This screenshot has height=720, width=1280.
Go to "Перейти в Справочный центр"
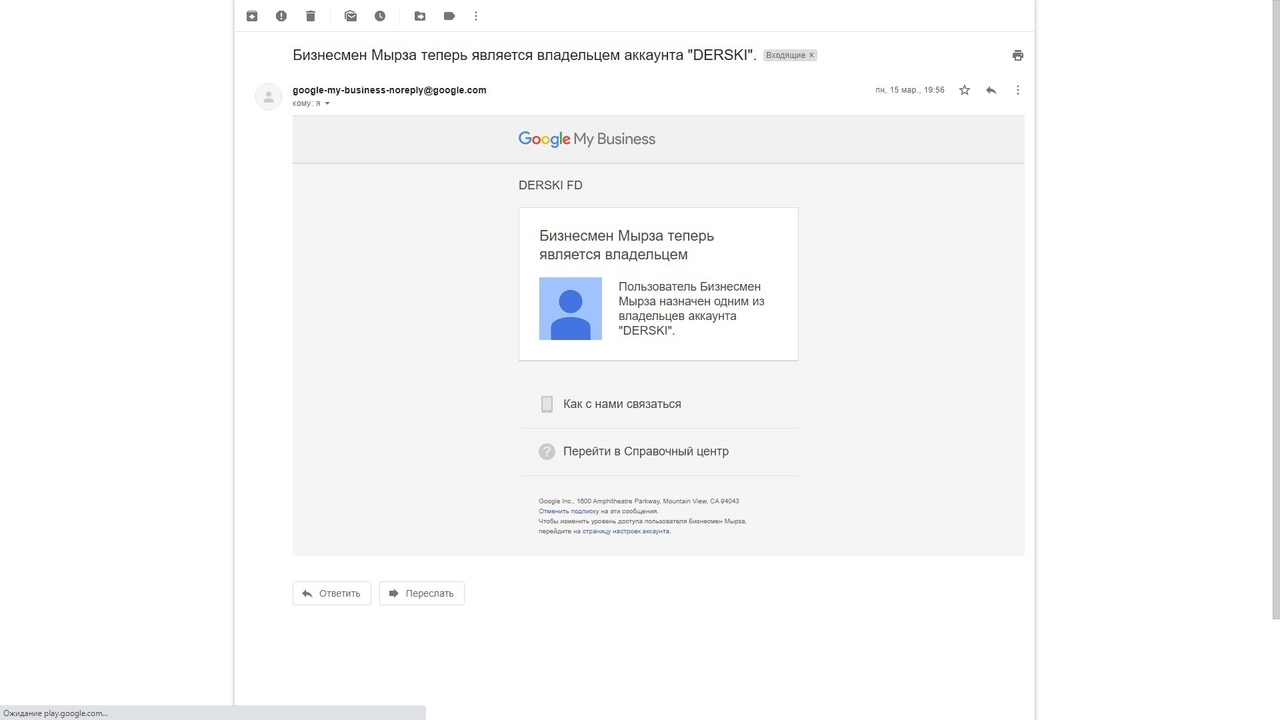[x=645, y=451]
